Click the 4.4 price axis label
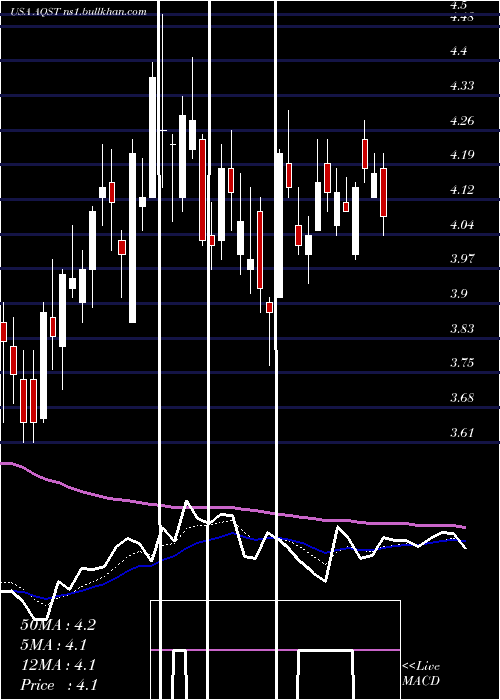Screen dimensions: 500x700 coord(459,51)
